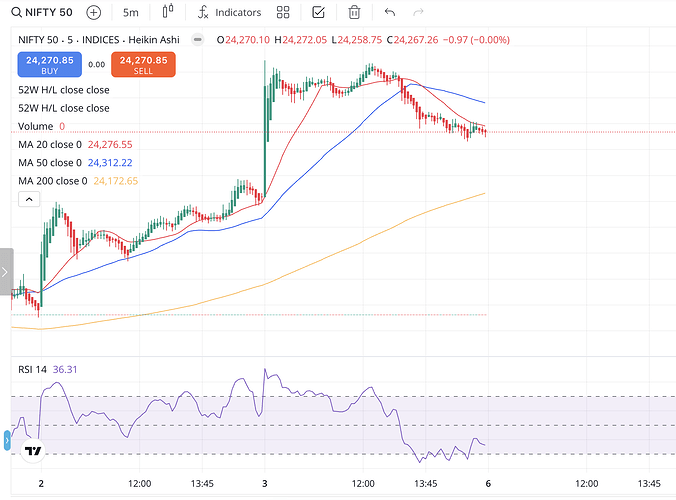This screenshot has height=500, width=676.
Task: Open NIFTY 50 symbol search
Action: point(42,12)
